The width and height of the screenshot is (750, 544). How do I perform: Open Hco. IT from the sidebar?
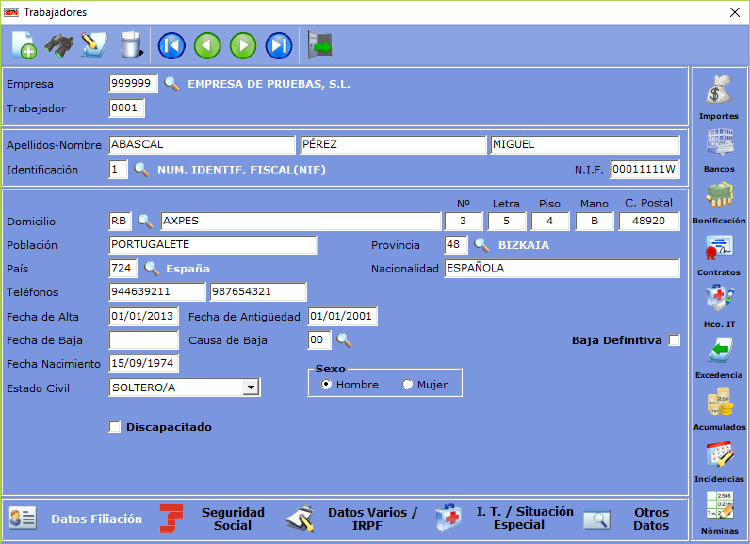(x=718, y=306)
